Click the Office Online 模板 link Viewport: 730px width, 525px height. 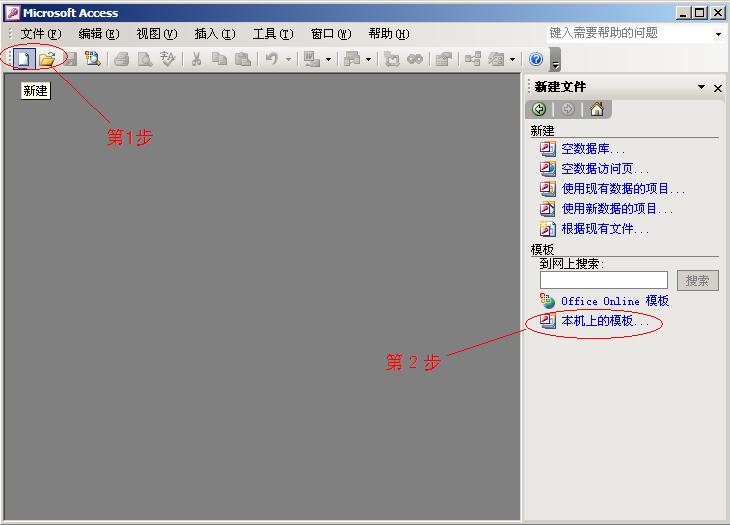[615, 301]
